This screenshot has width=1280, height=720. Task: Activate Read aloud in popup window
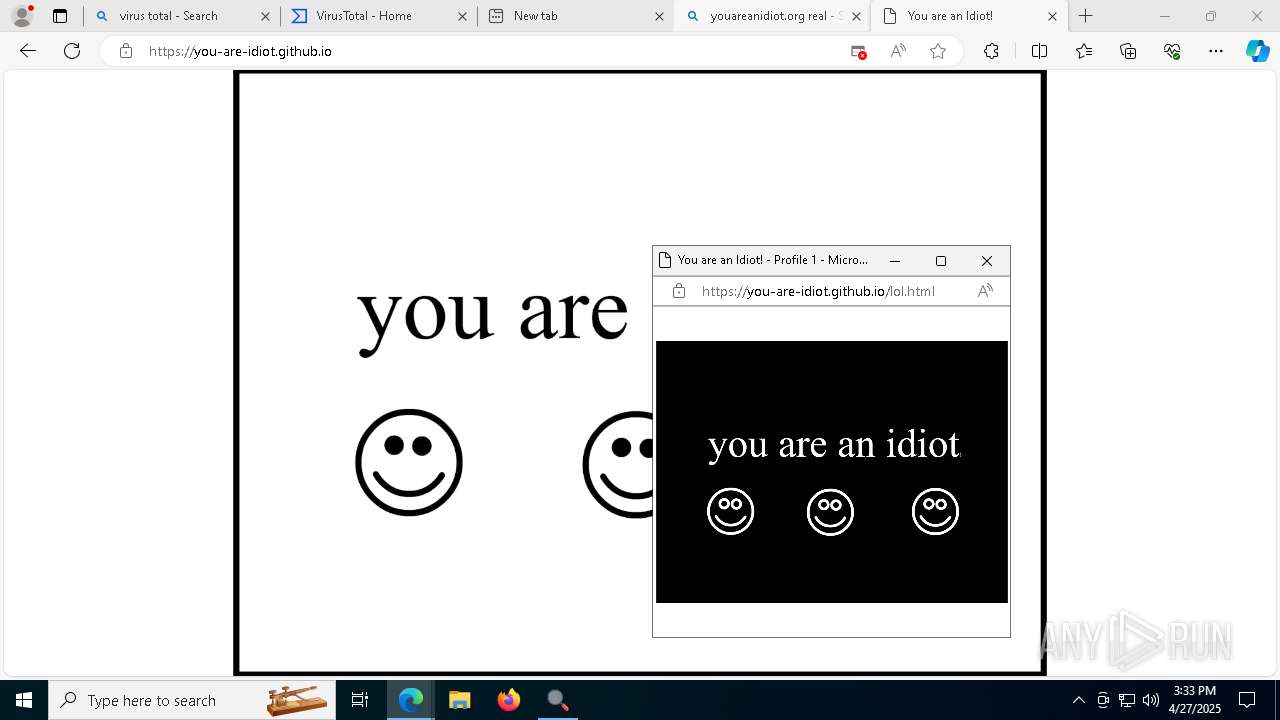(985, 291)
